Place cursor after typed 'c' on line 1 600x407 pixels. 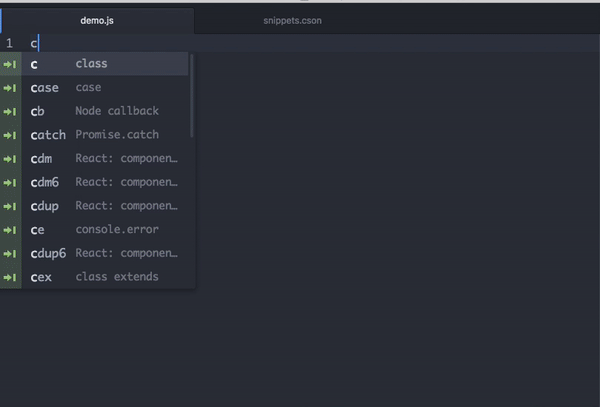point(39,43)
